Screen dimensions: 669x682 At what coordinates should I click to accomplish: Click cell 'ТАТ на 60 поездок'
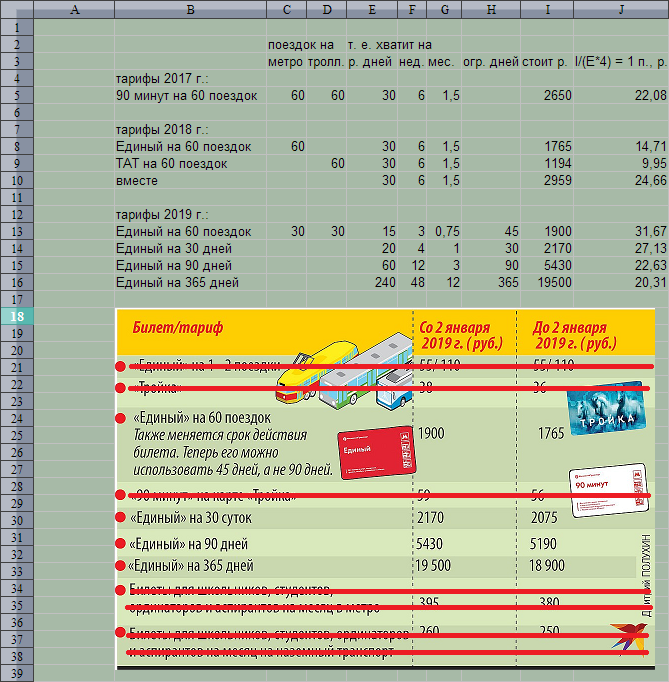tap(191, 164)
